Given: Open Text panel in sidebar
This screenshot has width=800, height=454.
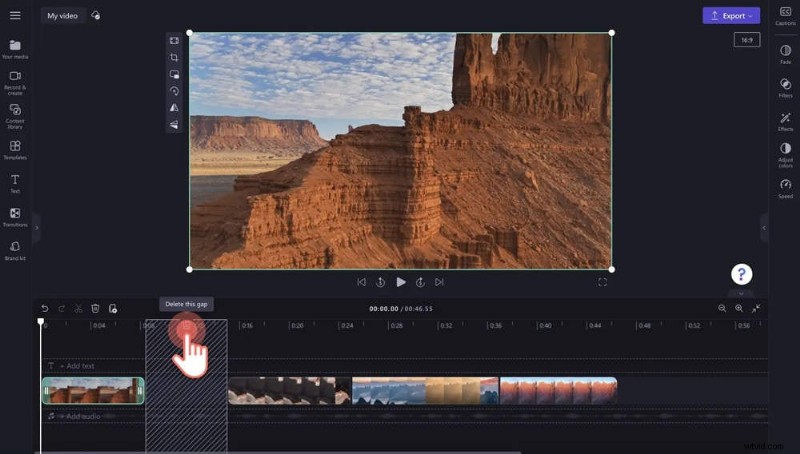Looking at the screenshot, I should [15, 184].
